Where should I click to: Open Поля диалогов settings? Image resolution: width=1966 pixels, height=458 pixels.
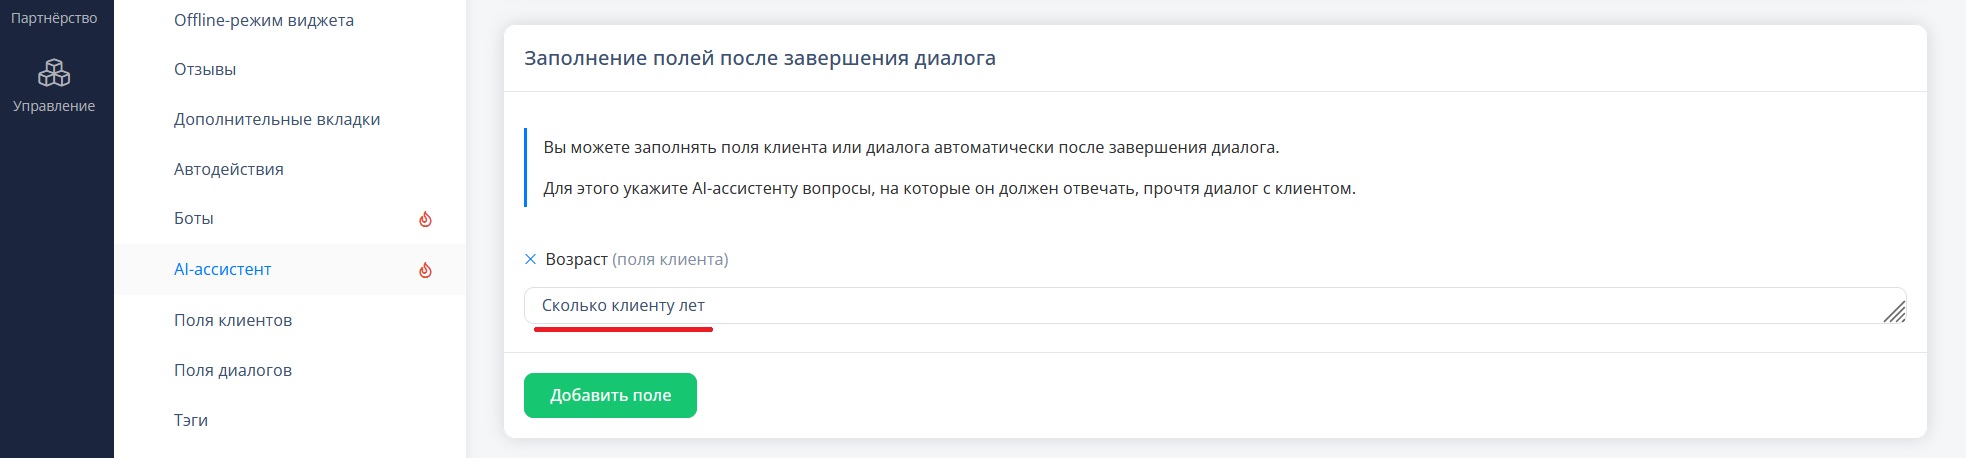[x=233, y=370]
